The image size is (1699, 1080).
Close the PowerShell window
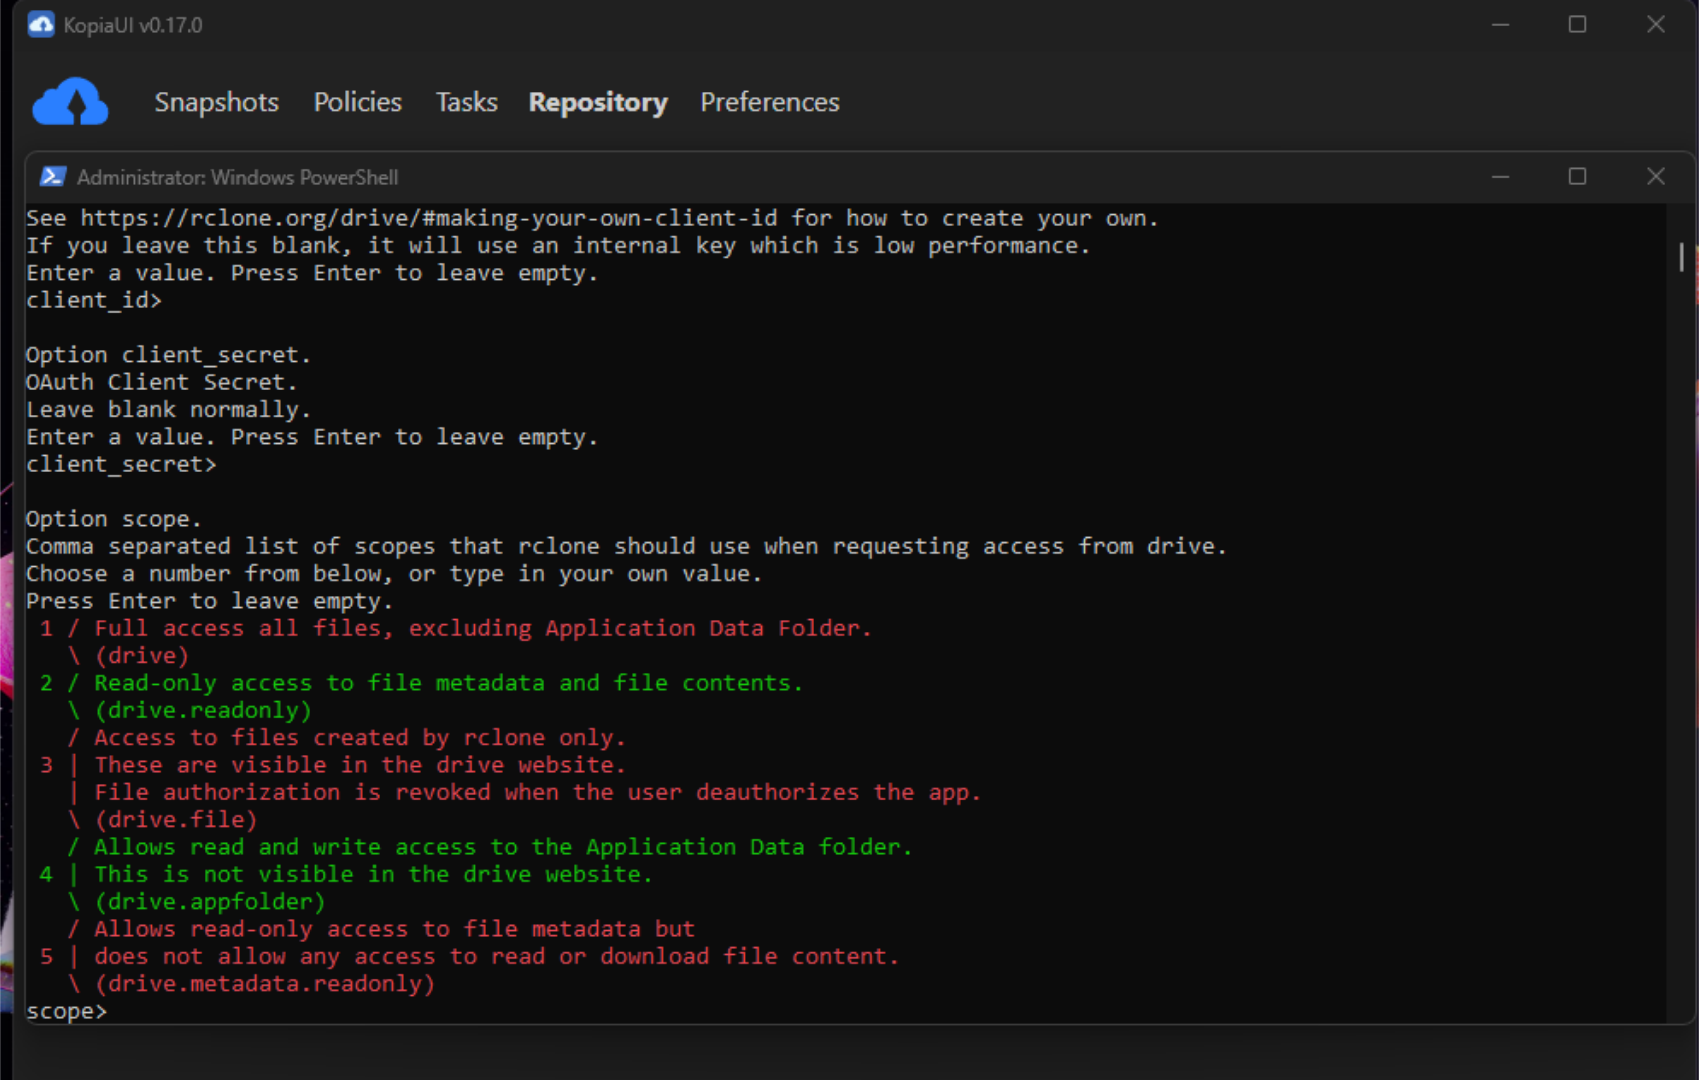pyautogui.click(x=1656, y=177)
